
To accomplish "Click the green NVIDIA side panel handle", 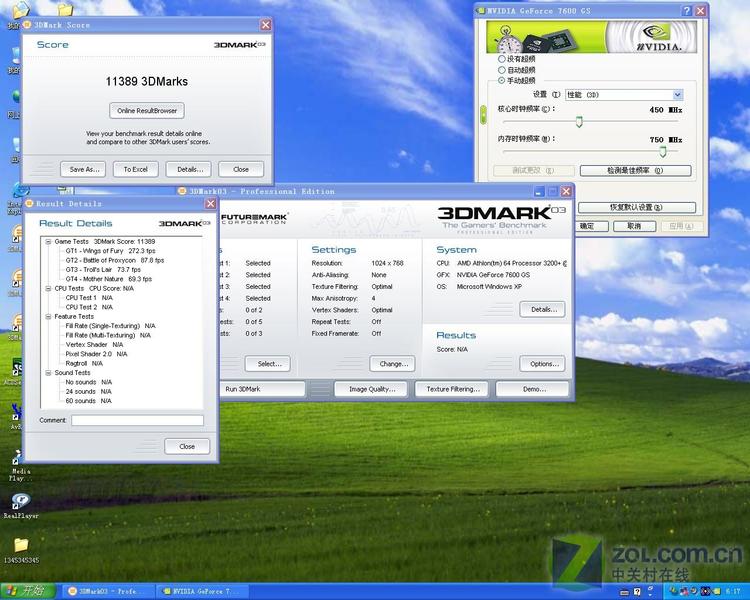I will [x=483, y=115].
